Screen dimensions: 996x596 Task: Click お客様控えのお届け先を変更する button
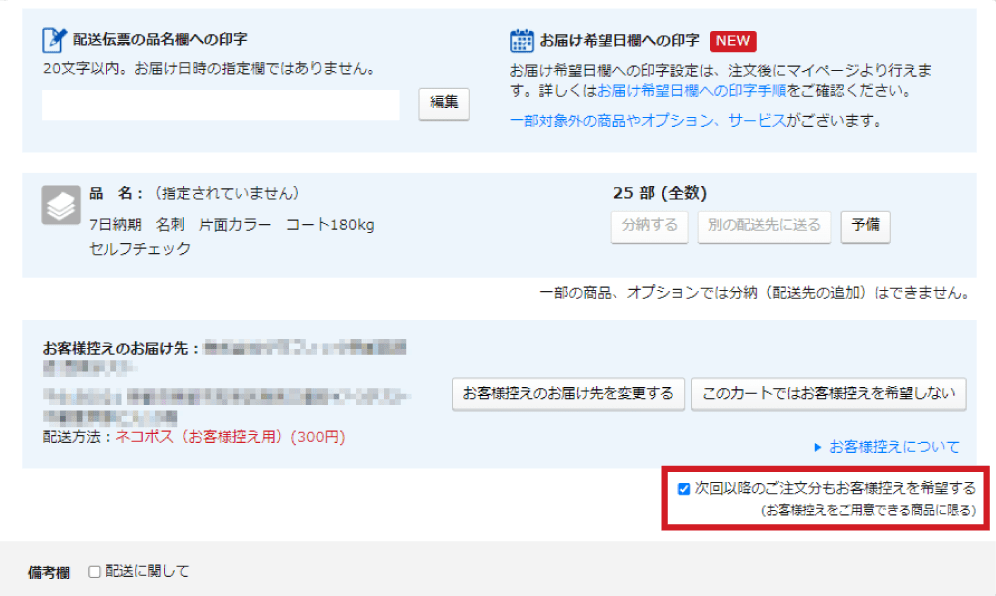pos(567,394)
